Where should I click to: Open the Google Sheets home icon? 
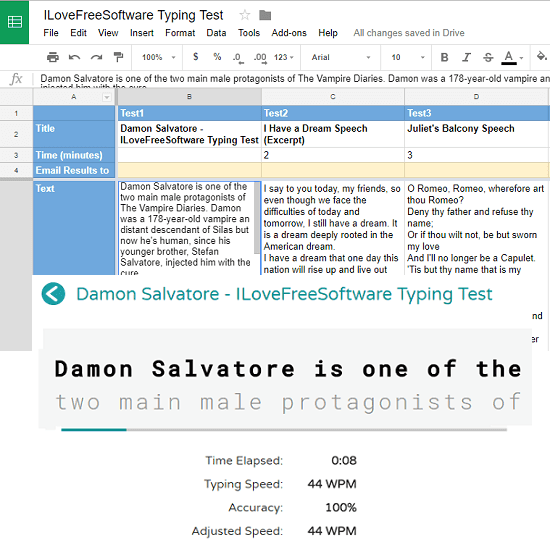coord(14,22)
